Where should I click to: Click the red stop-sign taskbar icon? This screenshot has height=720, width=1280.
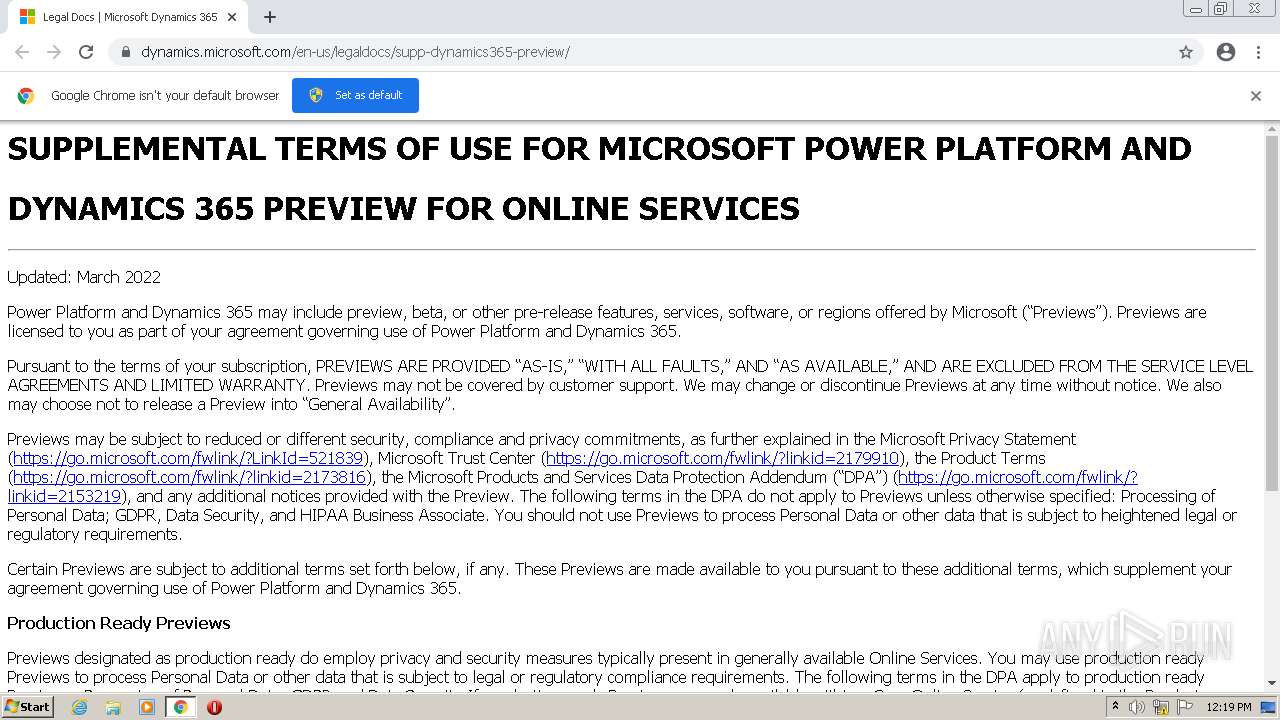tap(214, 707)
